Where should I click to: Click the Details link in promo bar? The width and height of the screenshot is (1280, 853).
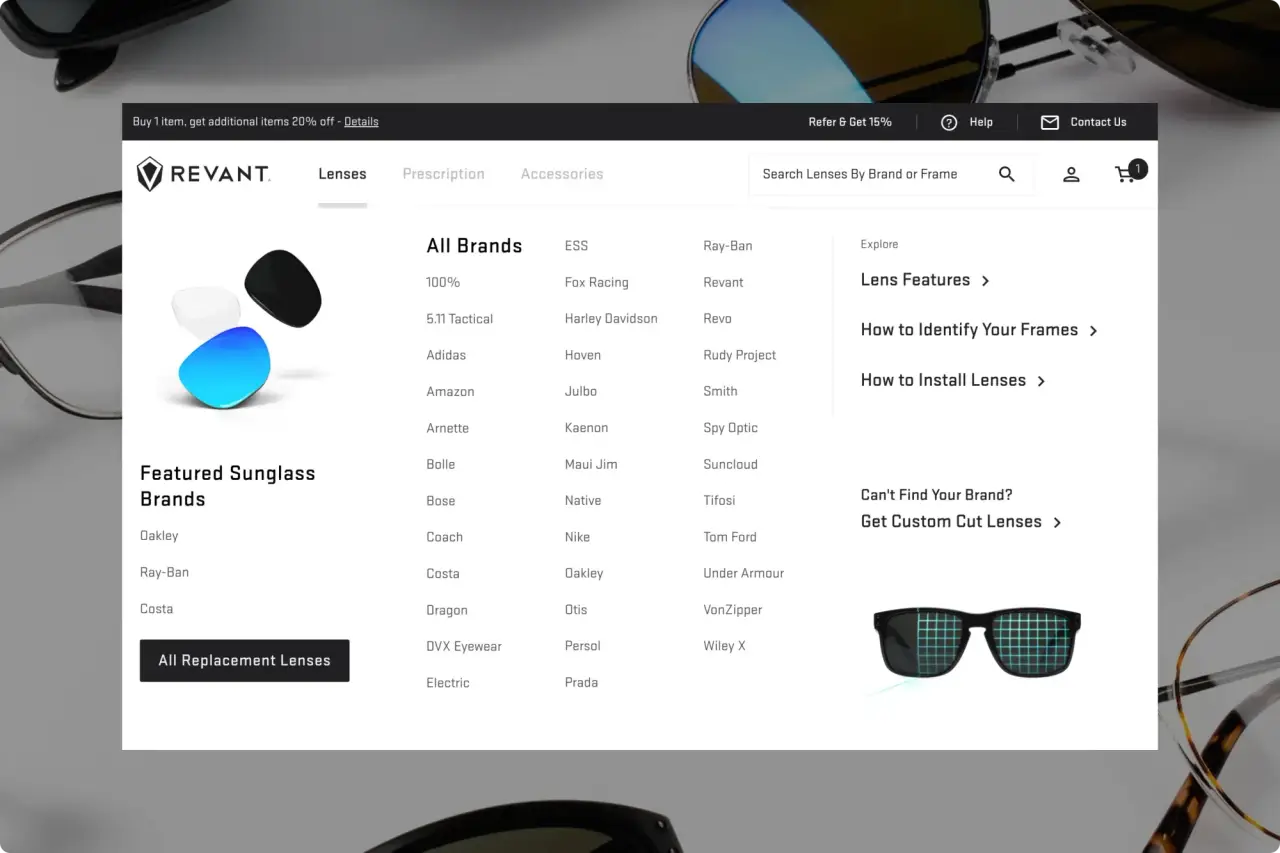pos(361,122)
